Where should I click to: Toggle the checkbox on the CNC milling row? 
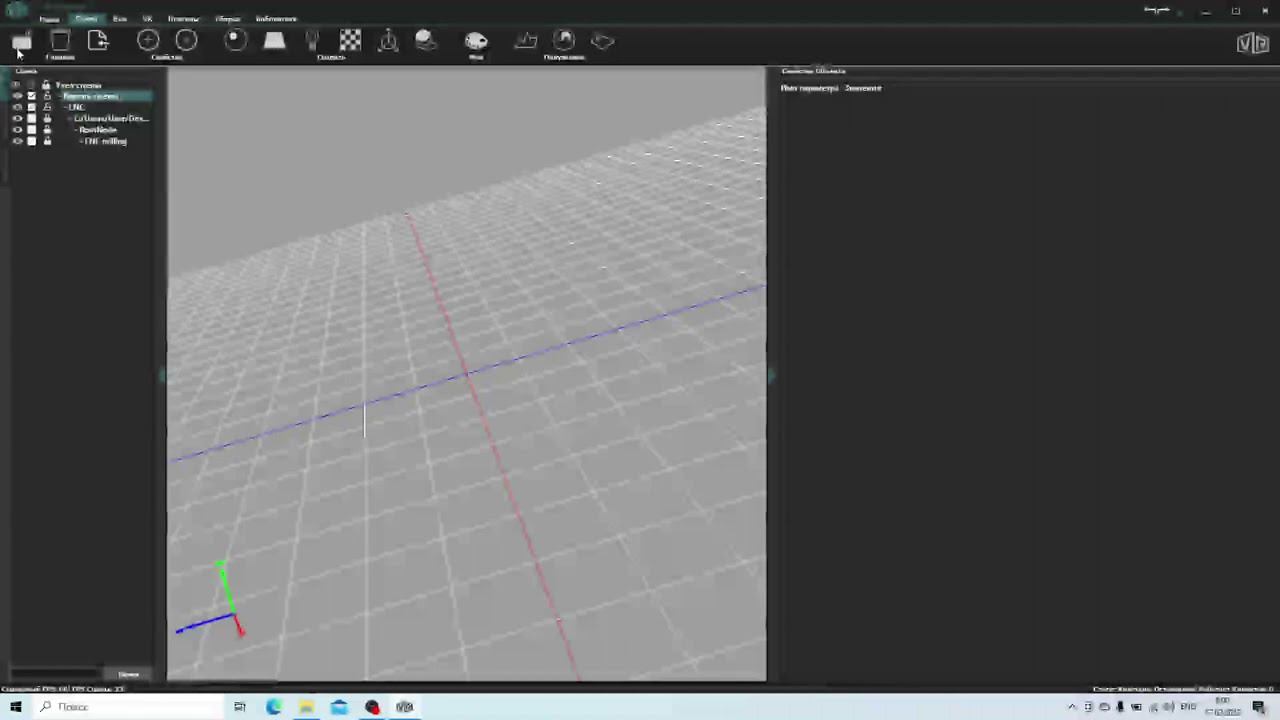click(x=32, y=141)
